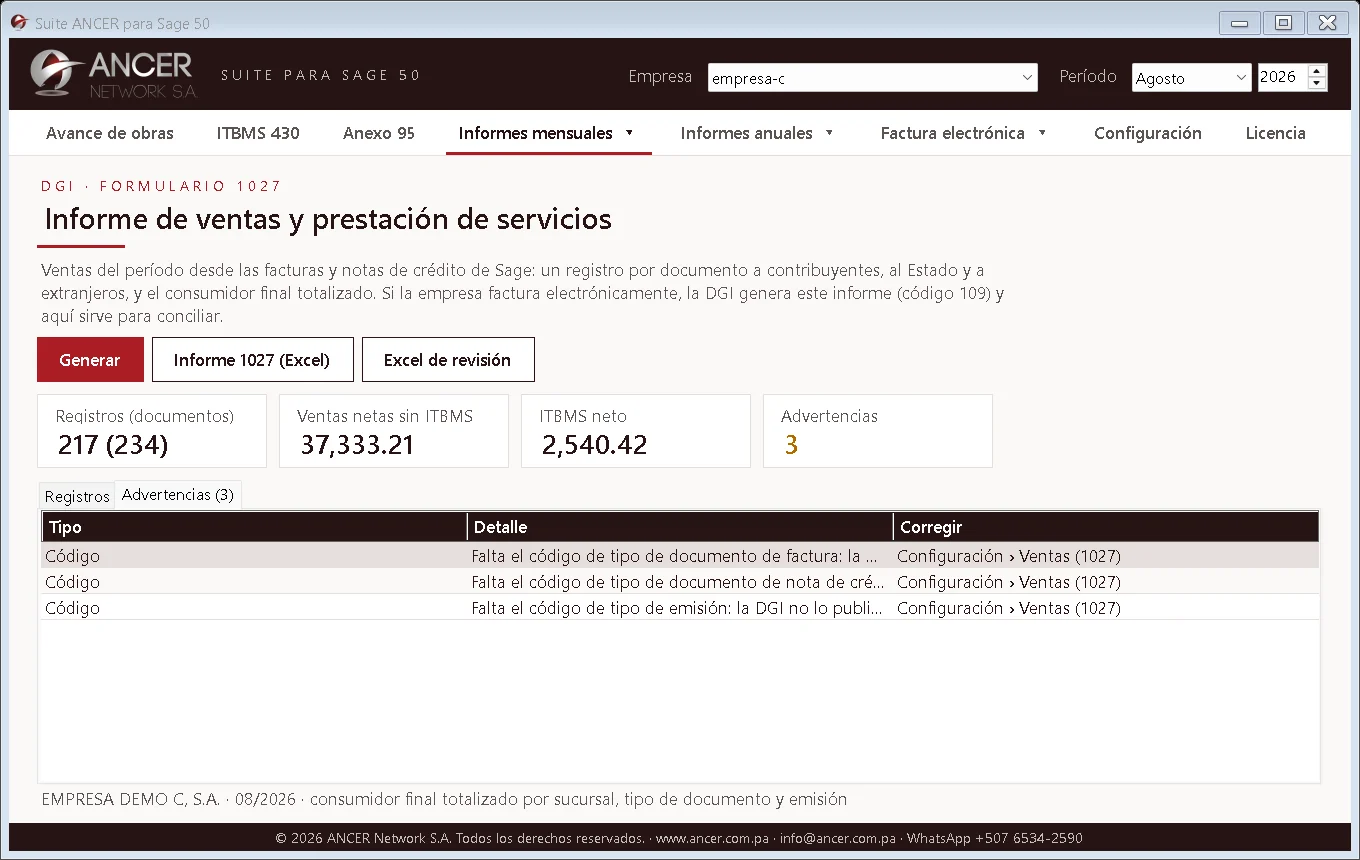The width and height of the screenshot is (1360, 860).
Task: Click the Excel de revisión button
Action: (448, 360)
